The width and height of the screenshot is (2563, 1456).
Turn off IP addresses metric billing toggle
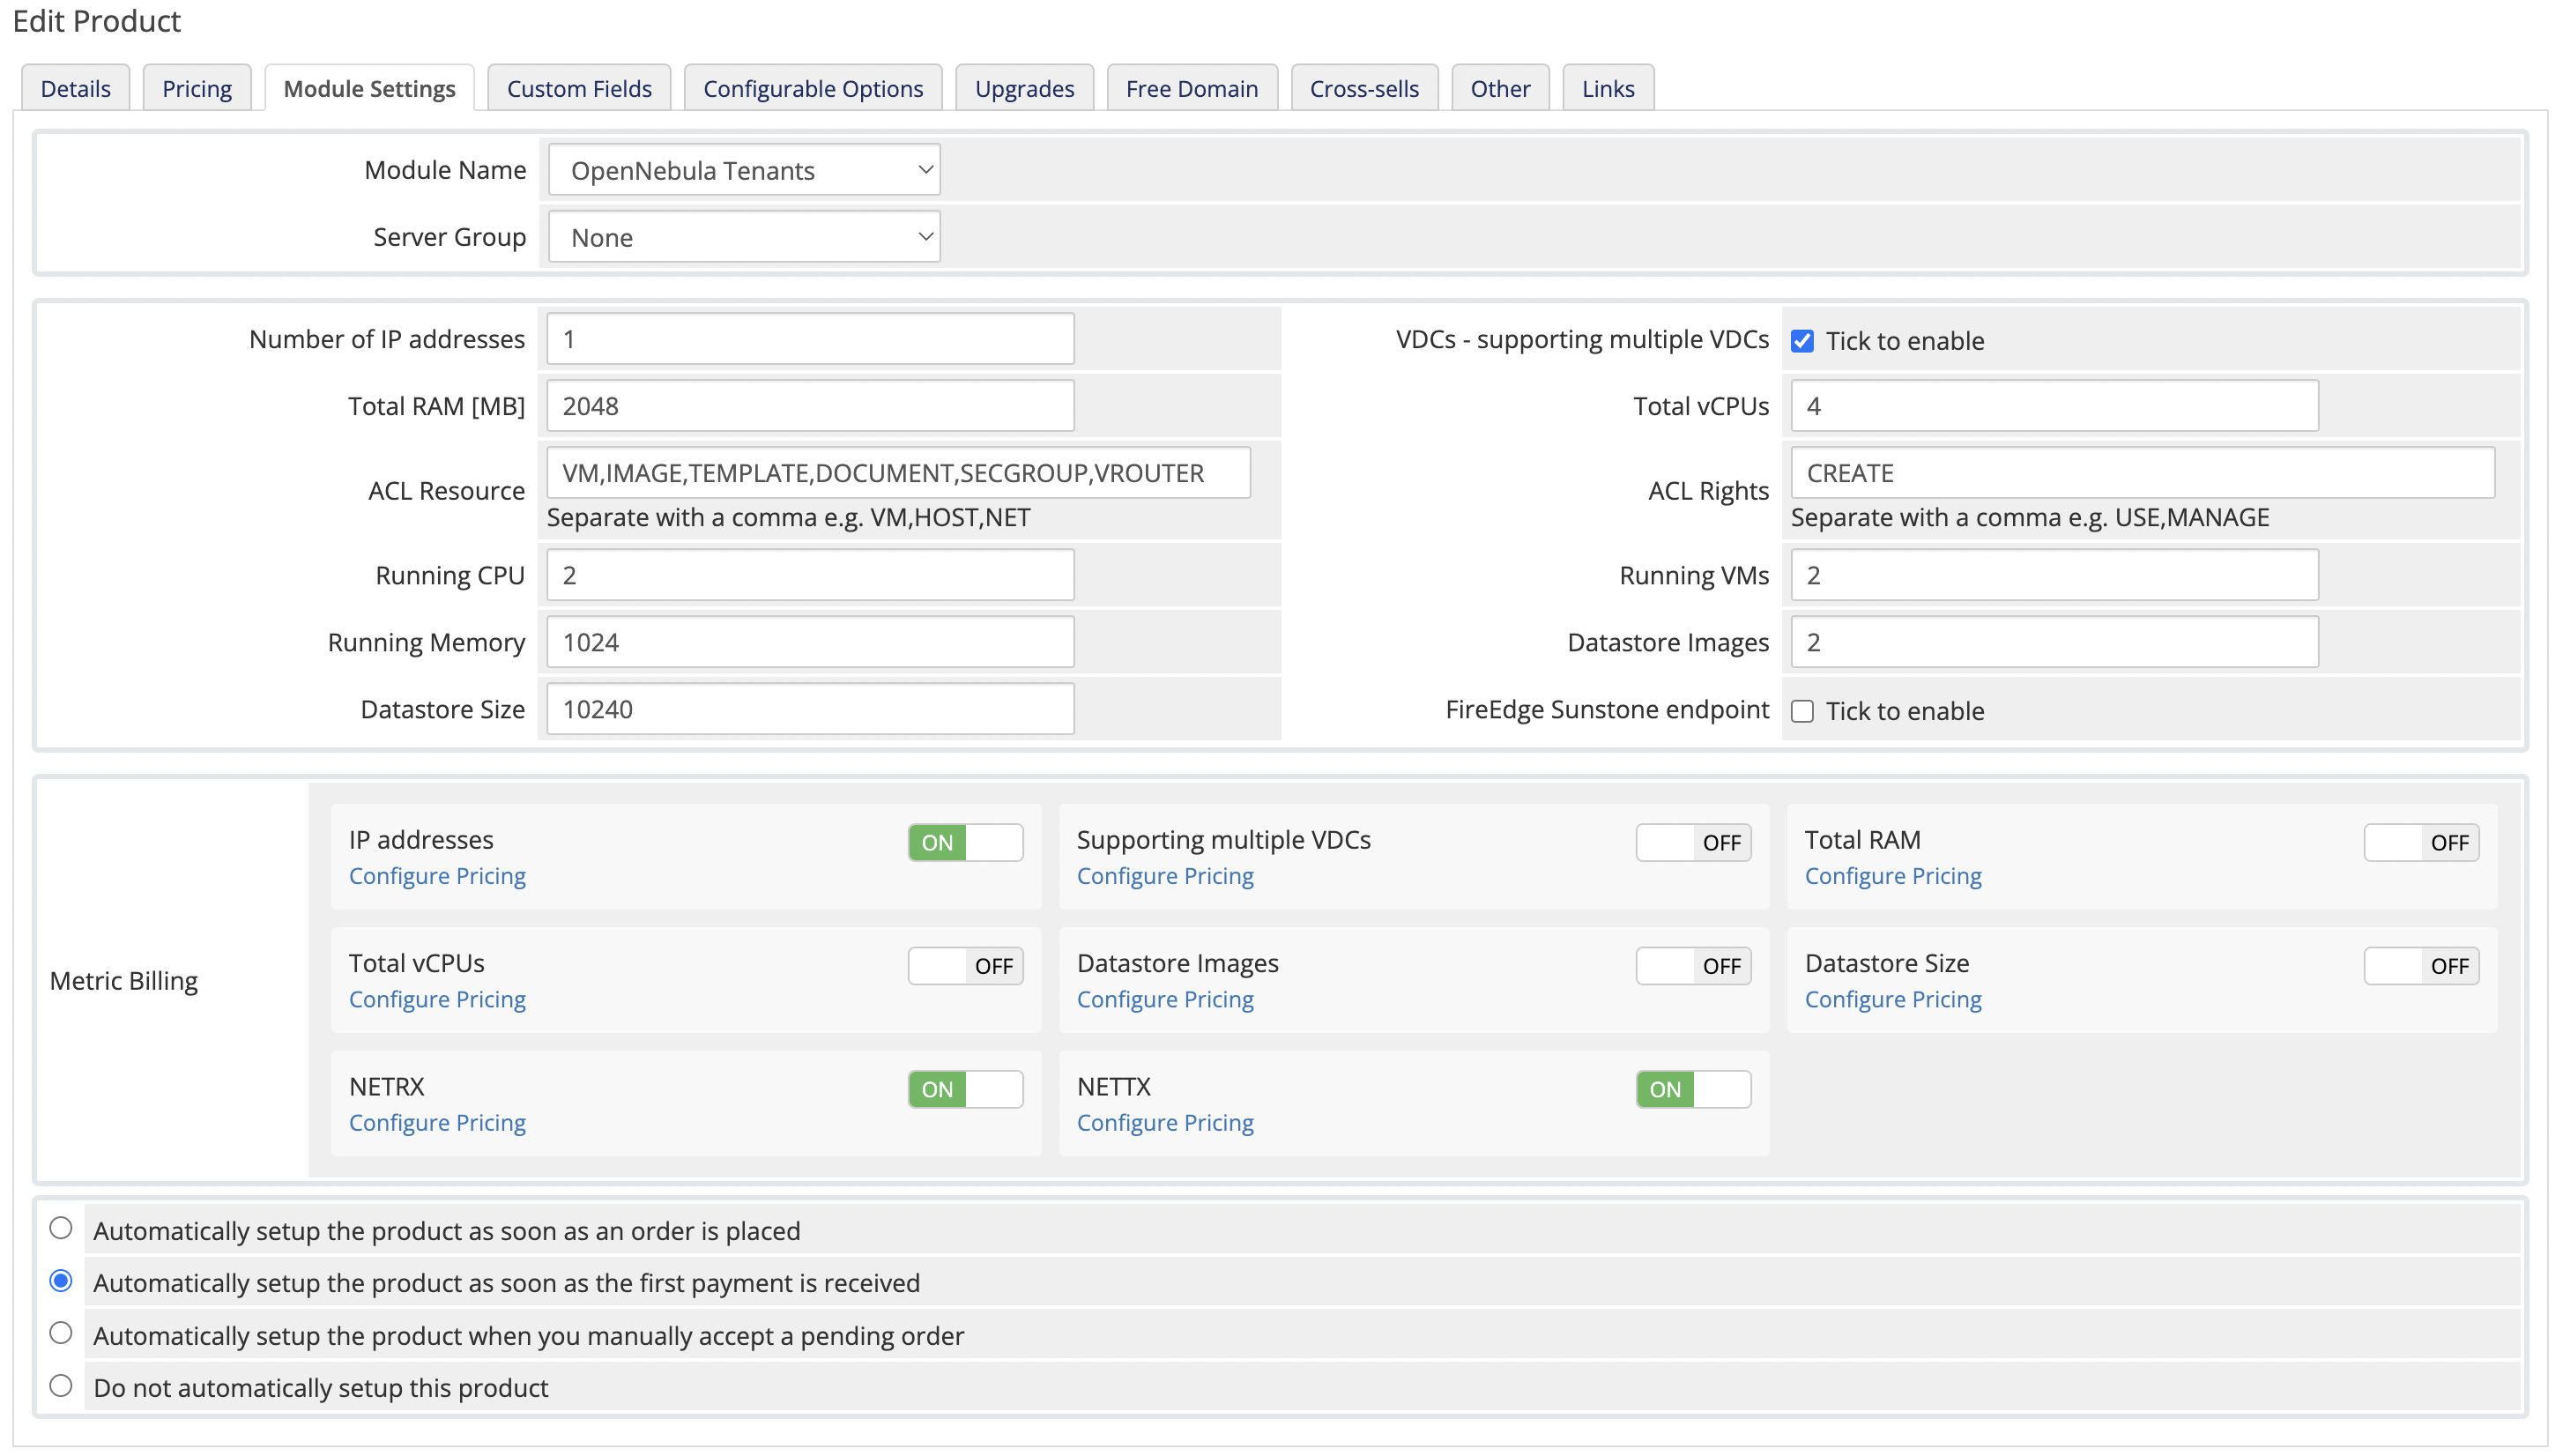pyautogui.click(x=965, y=842)
